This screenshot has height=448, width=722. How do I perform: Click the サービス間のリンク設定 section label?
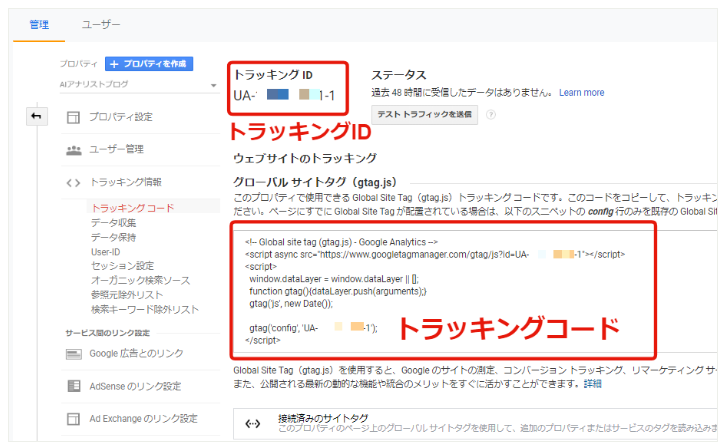(107, 333)
